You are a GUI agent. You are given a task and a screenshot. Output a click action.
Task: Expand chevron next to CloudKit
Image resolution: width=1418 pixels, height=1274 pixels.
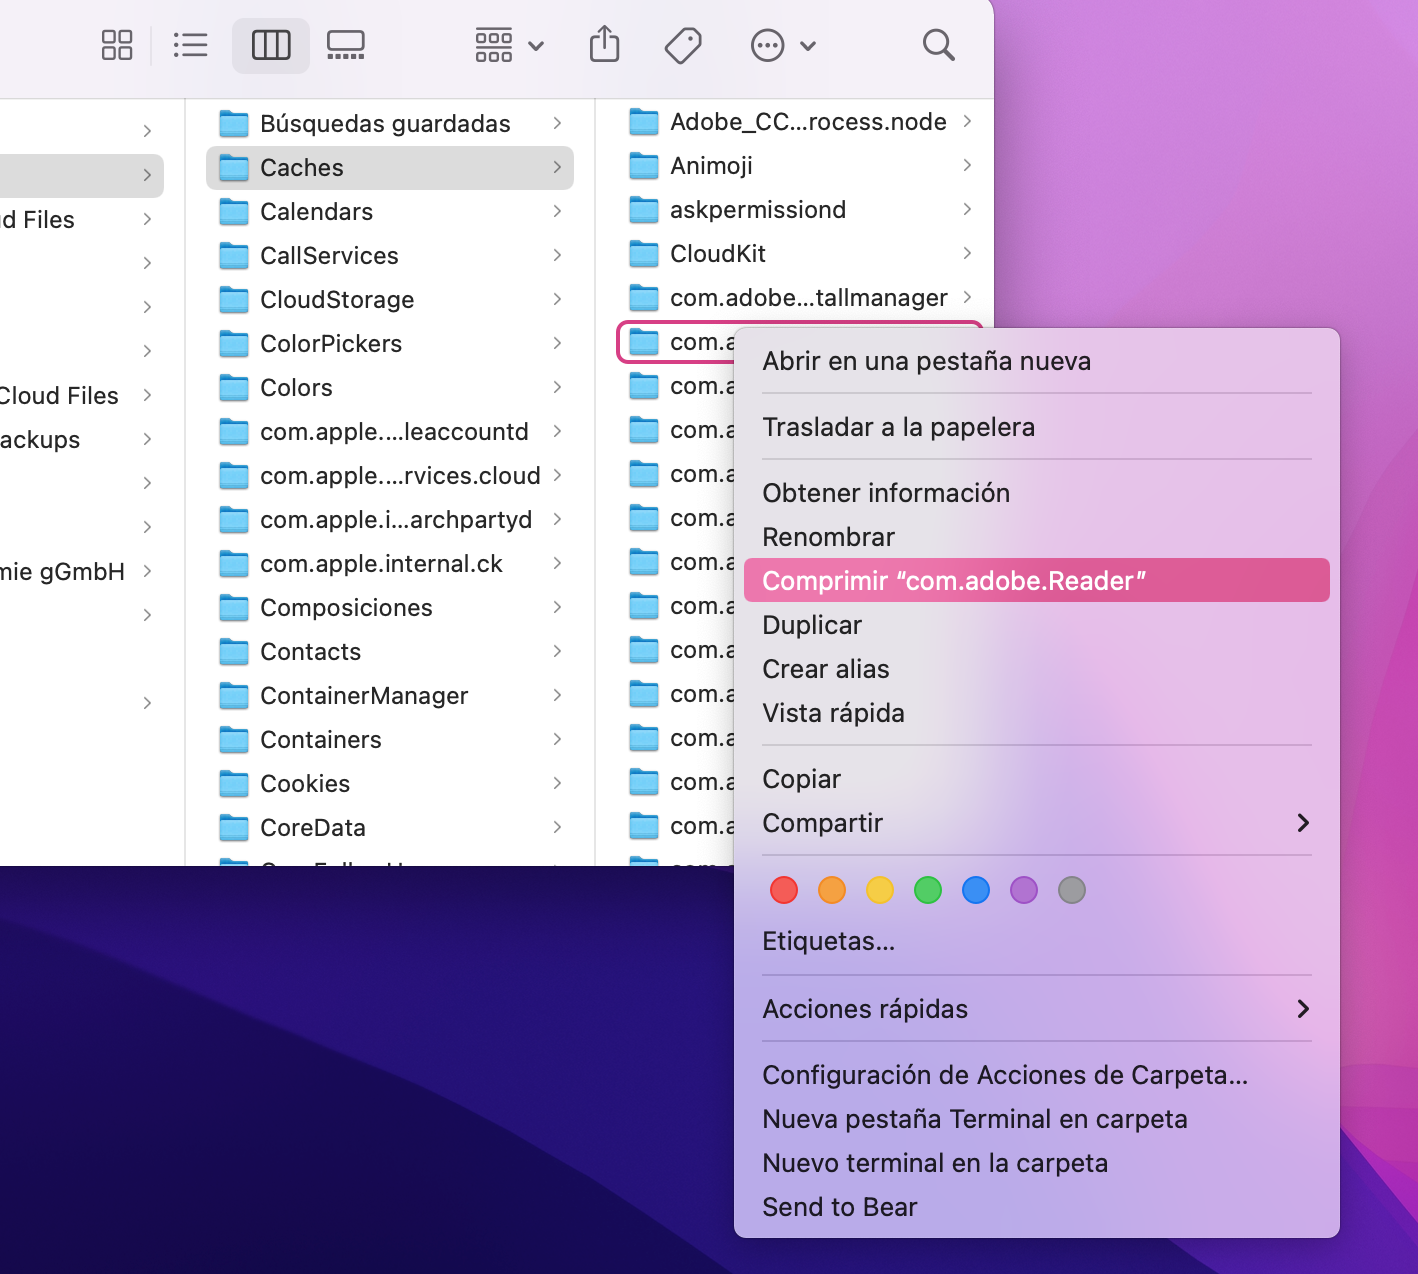pos(967,254)
